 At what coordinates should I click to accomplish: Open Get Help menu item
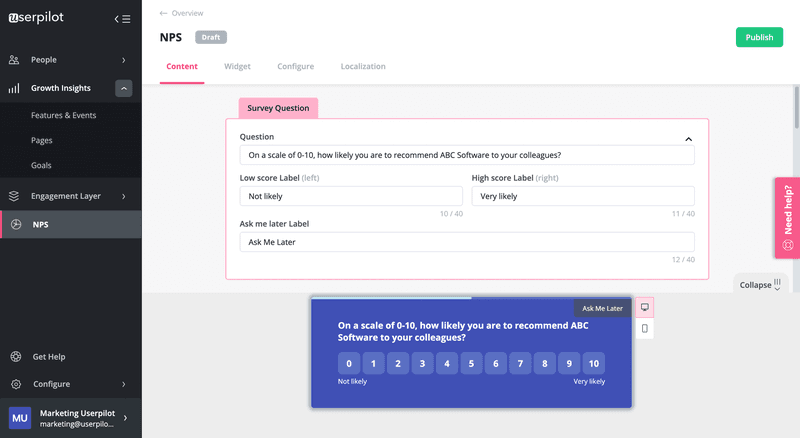point(49,357)
